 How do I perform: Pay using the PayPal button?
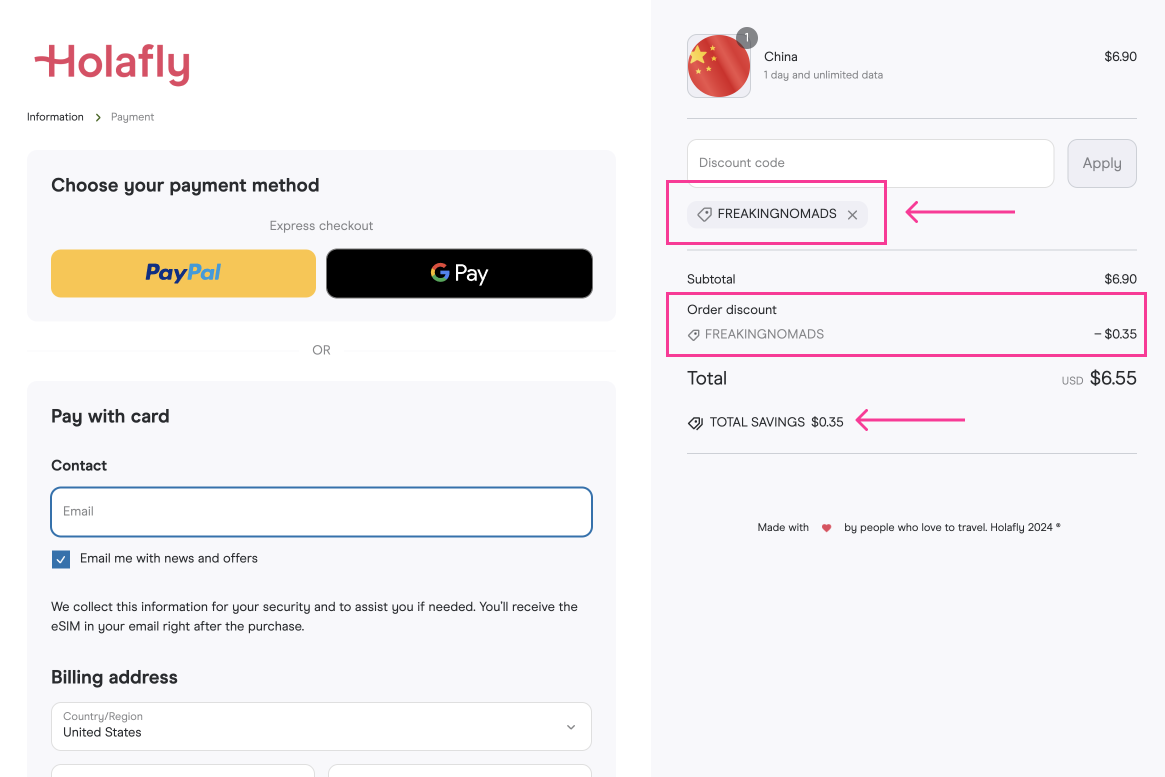[x=182, y=273]
